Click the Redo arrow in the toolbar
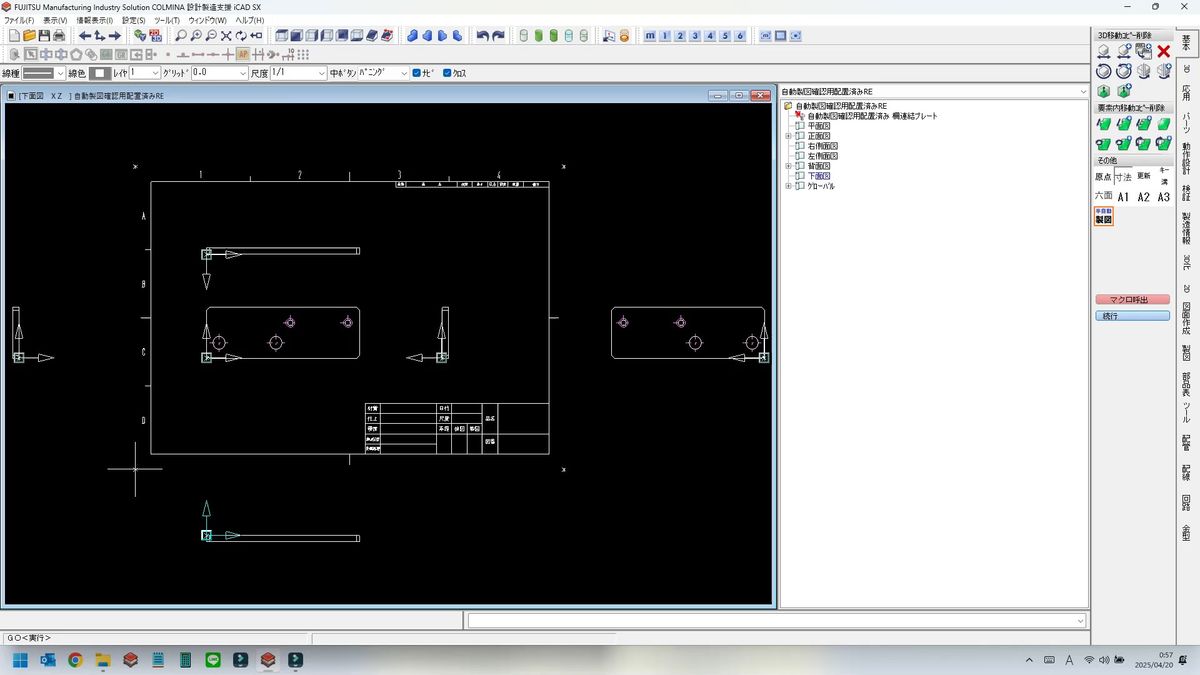This screenshot has height=675, width=1200. [498, 36]
